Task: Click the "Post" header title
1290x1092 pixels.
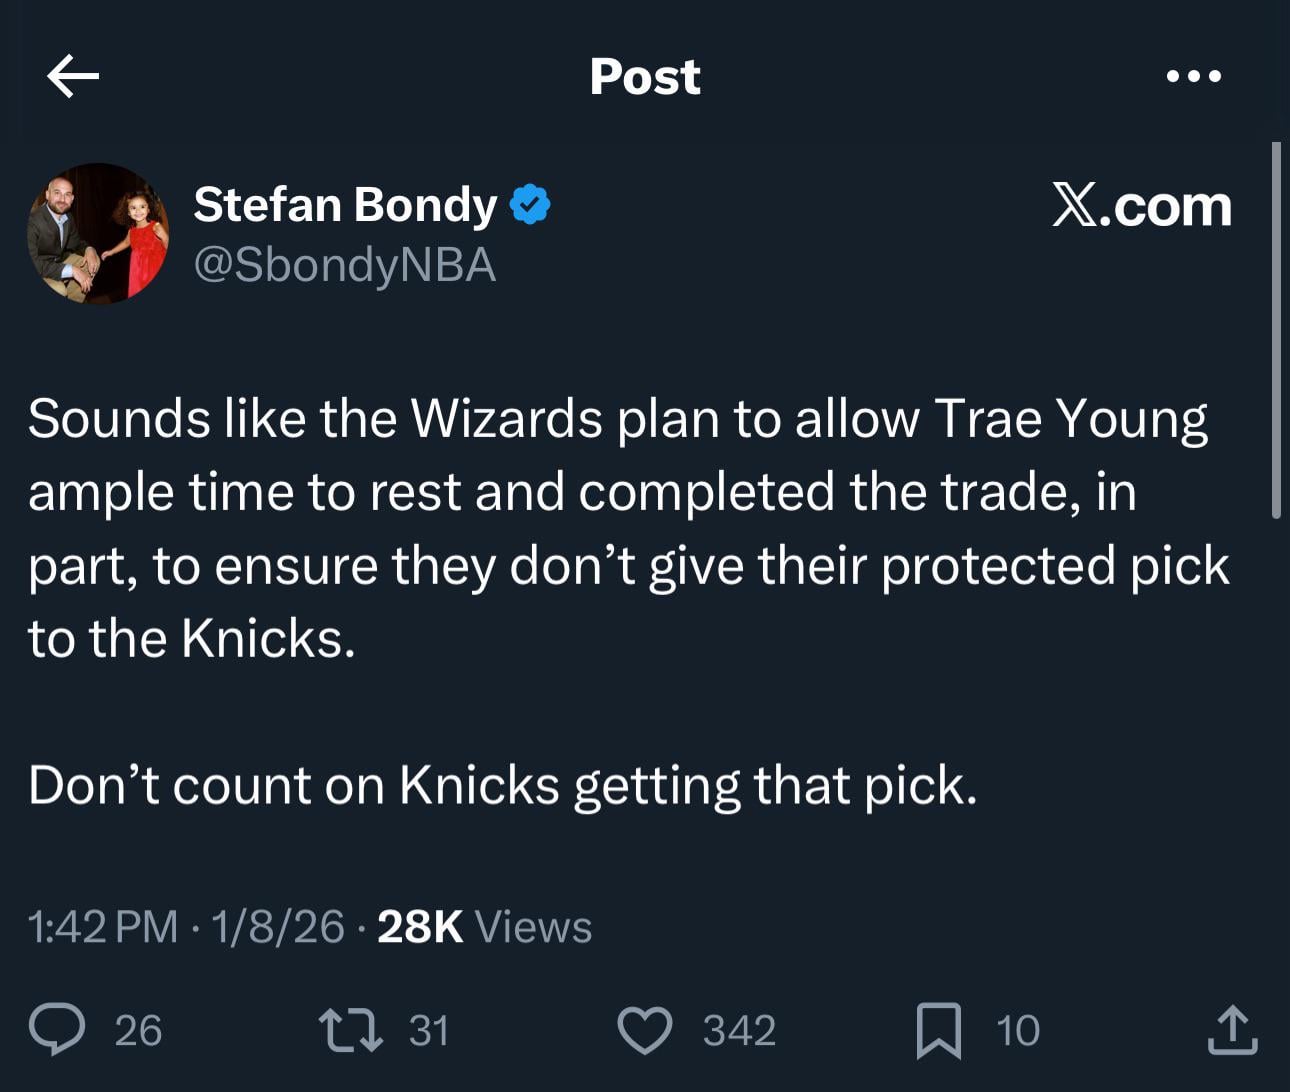Action: pos(645,76)
